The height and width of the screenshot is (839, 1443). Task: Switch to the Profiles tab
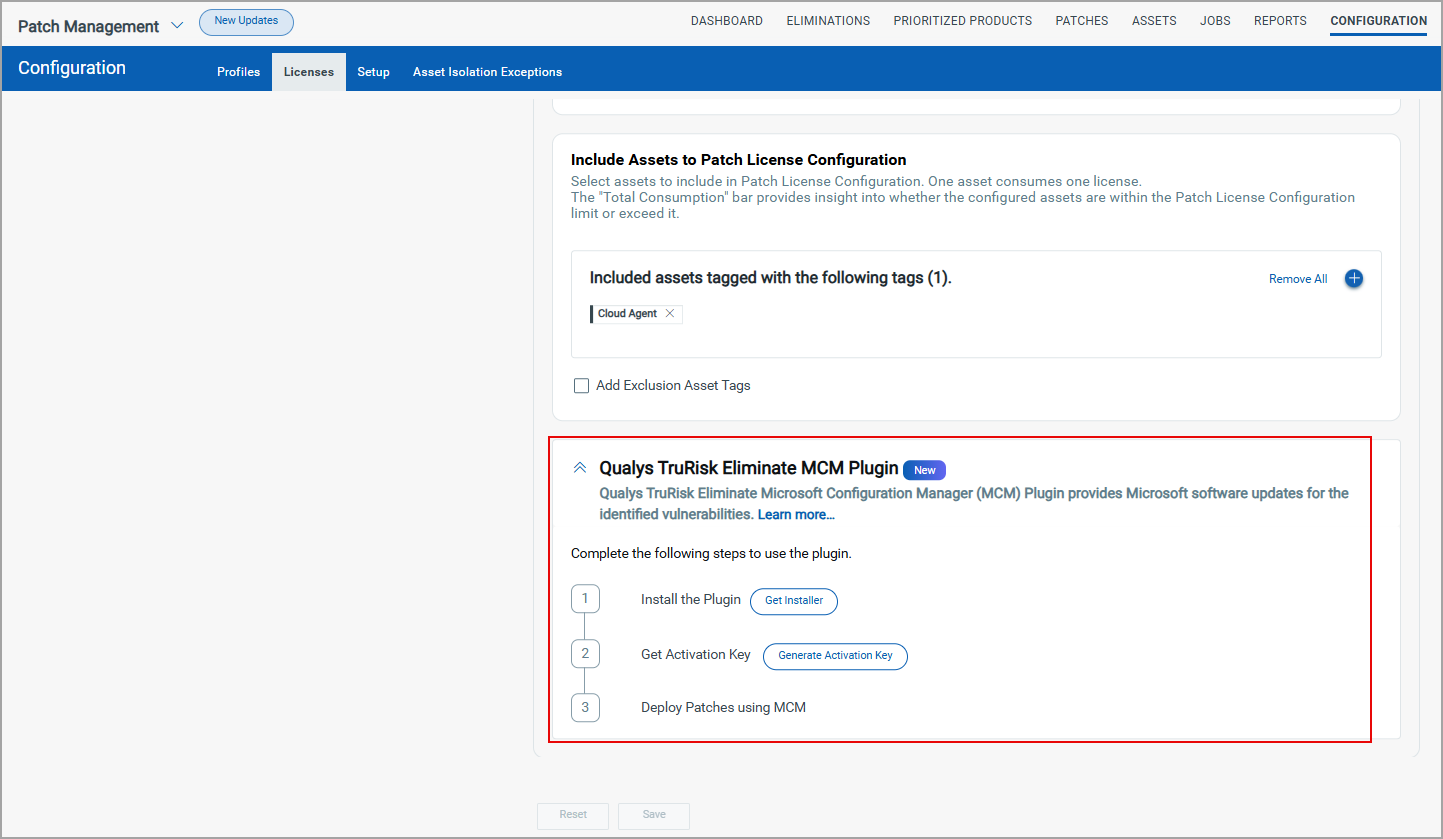[238, 72]
